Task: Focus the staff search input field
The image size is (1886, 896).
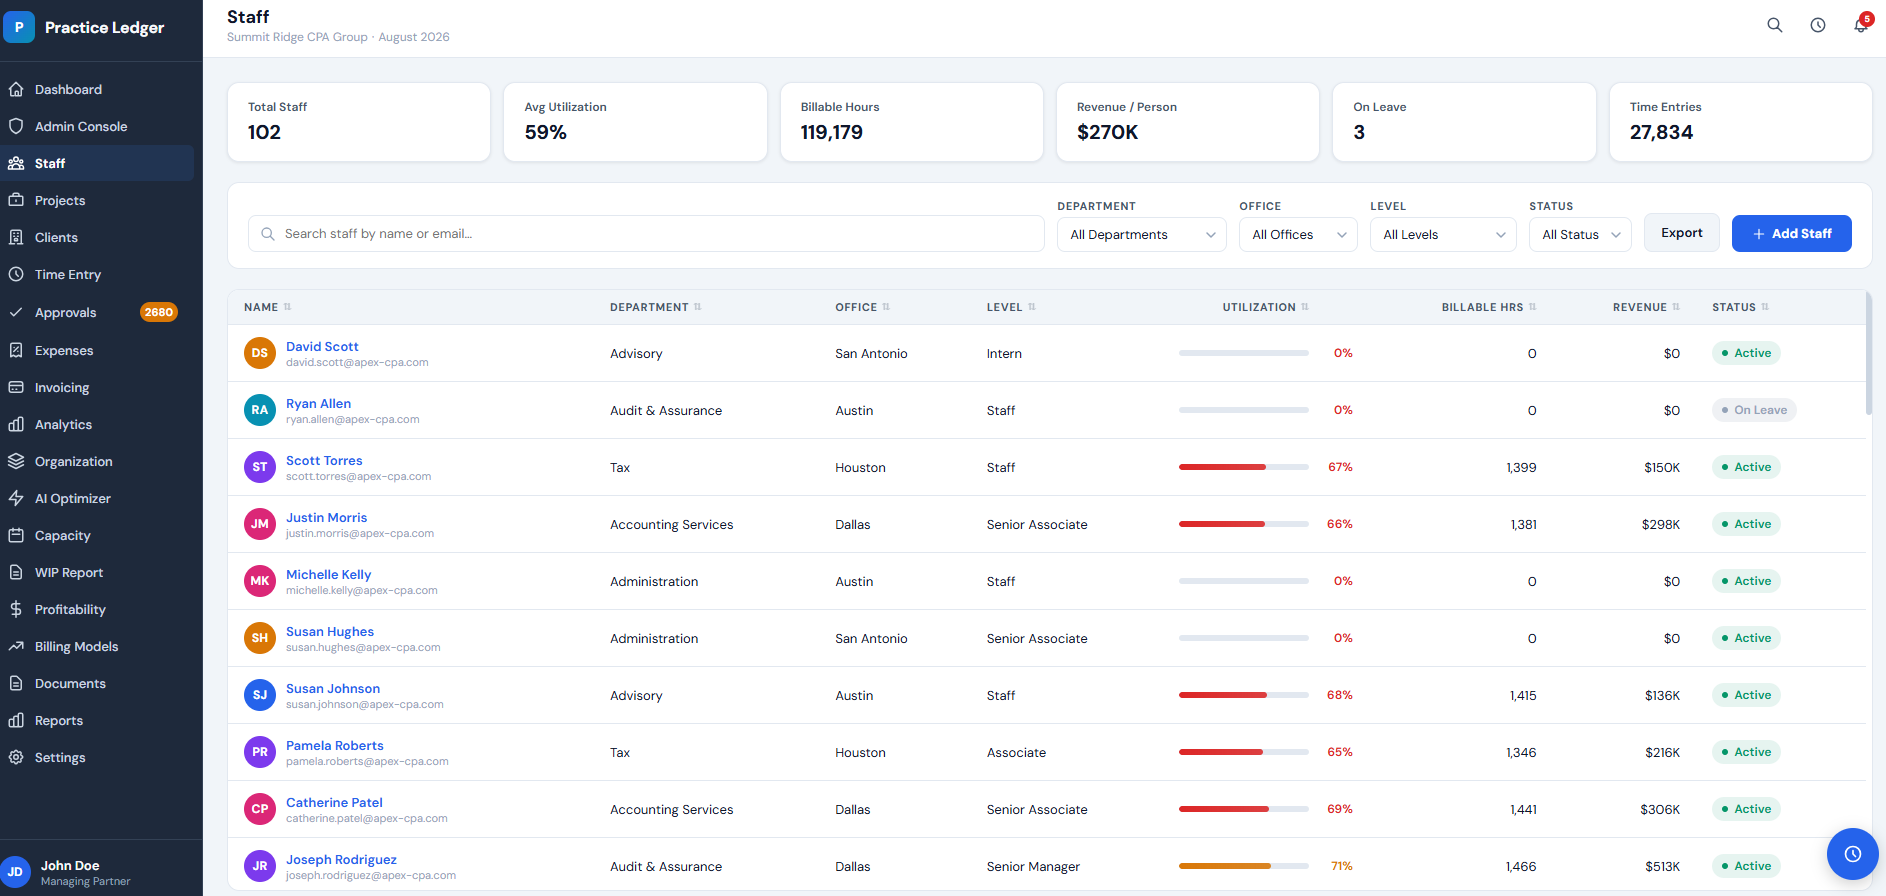Action: click(x=646, y=234)
